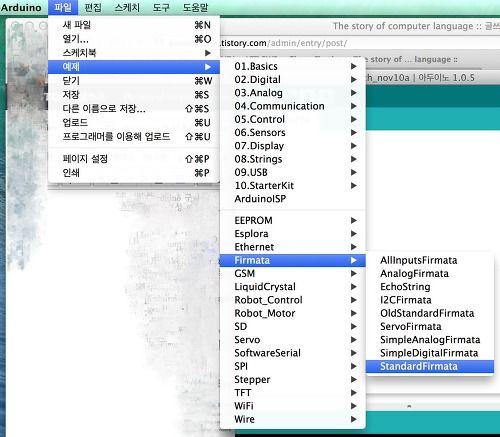
Task: Open the Ethernet library examples
Action: click(293, 247)
